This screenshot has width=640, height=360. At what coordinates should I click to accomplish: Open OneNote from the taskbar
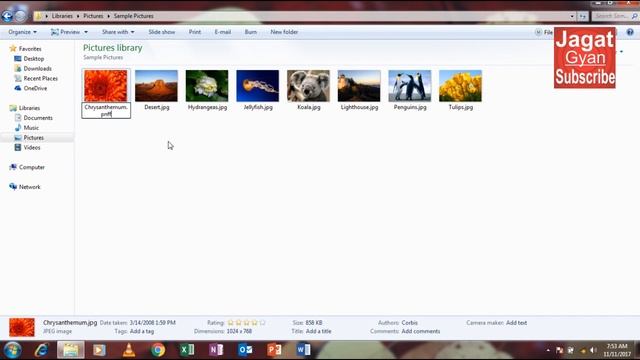pos(216,350)
